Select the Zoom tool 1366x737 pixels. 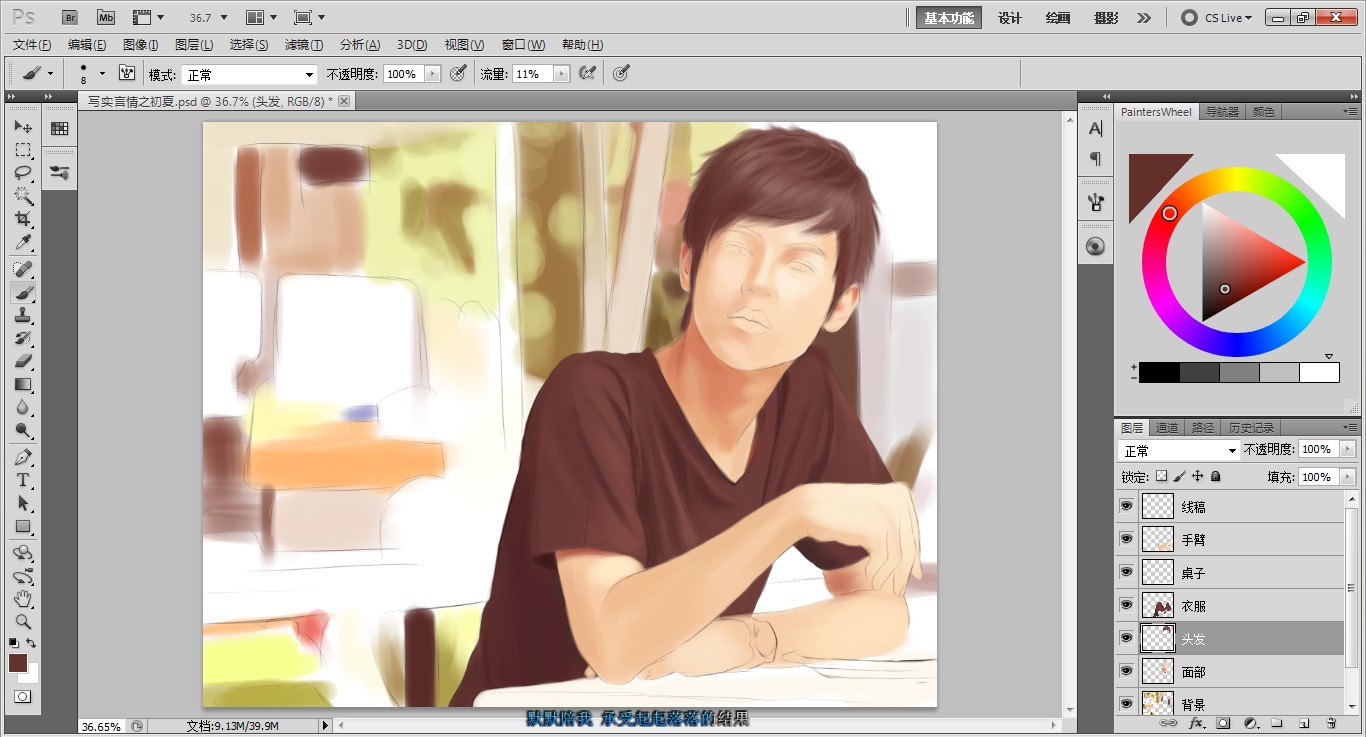coord(23,622)
